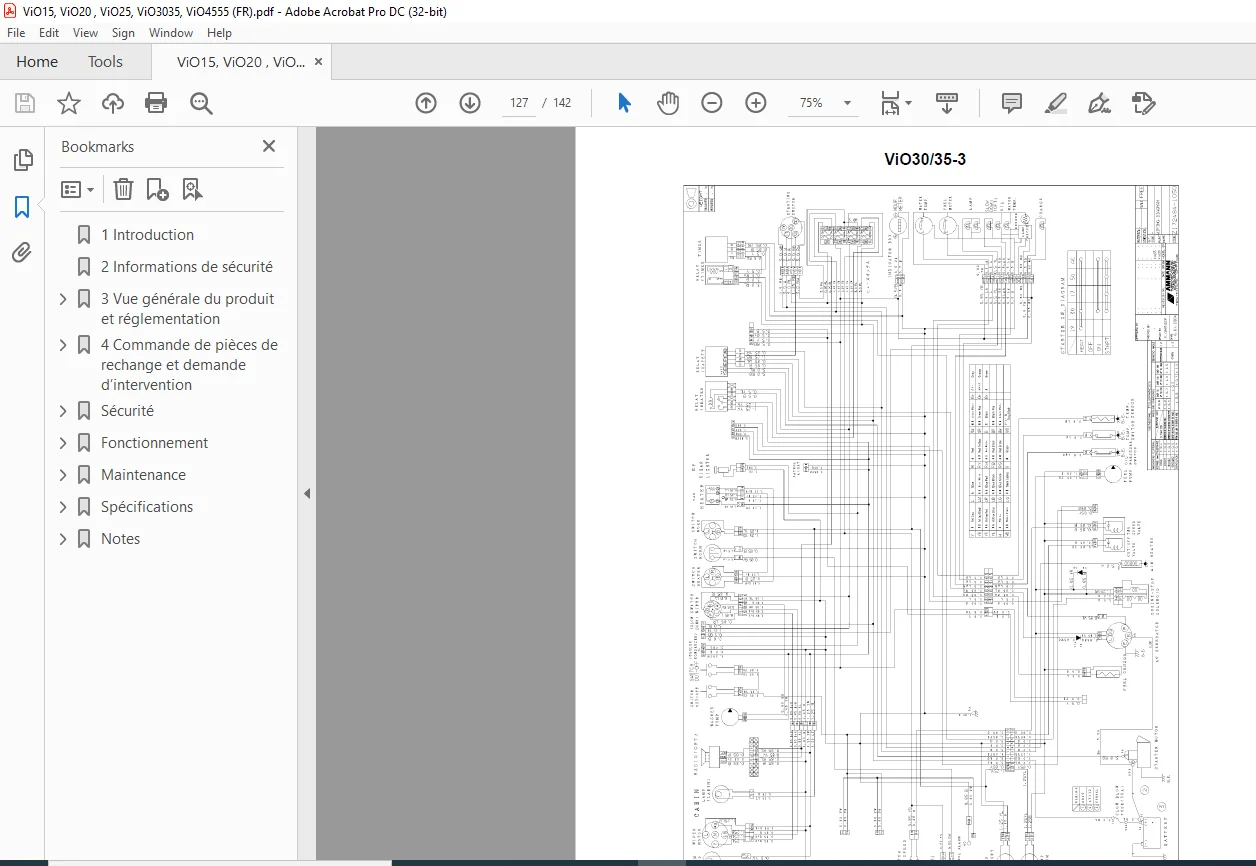Open the Sign menu
The width and height of the screenshot is (1256, 866).
pos(123,33)
